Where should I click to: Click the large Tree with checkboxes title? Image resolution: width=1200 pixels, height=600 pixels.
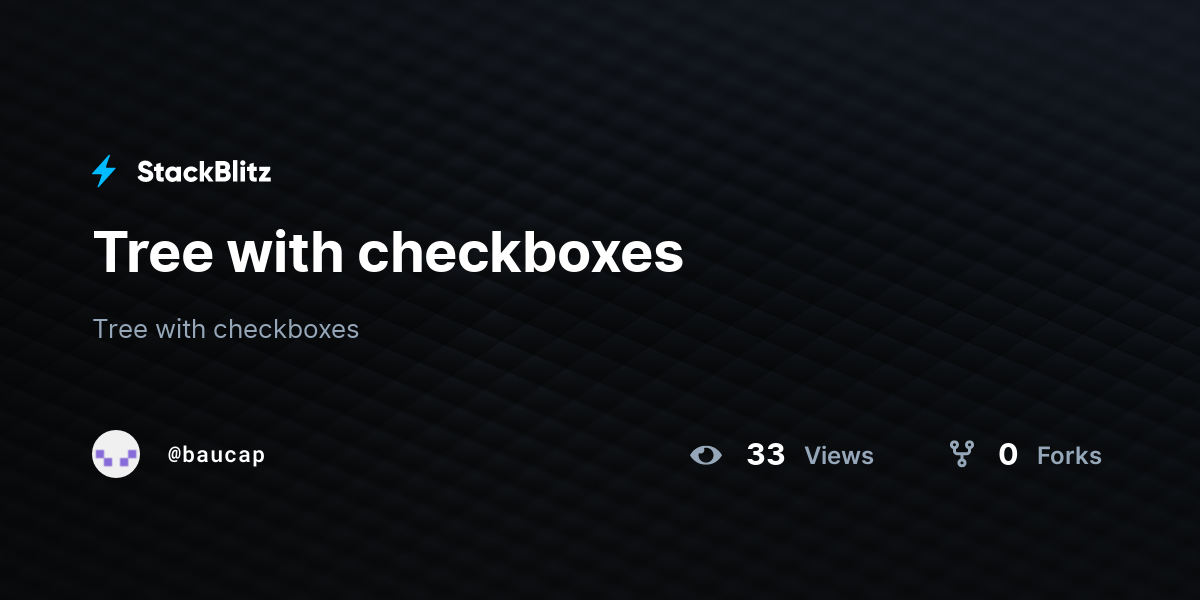click(388, 251)
